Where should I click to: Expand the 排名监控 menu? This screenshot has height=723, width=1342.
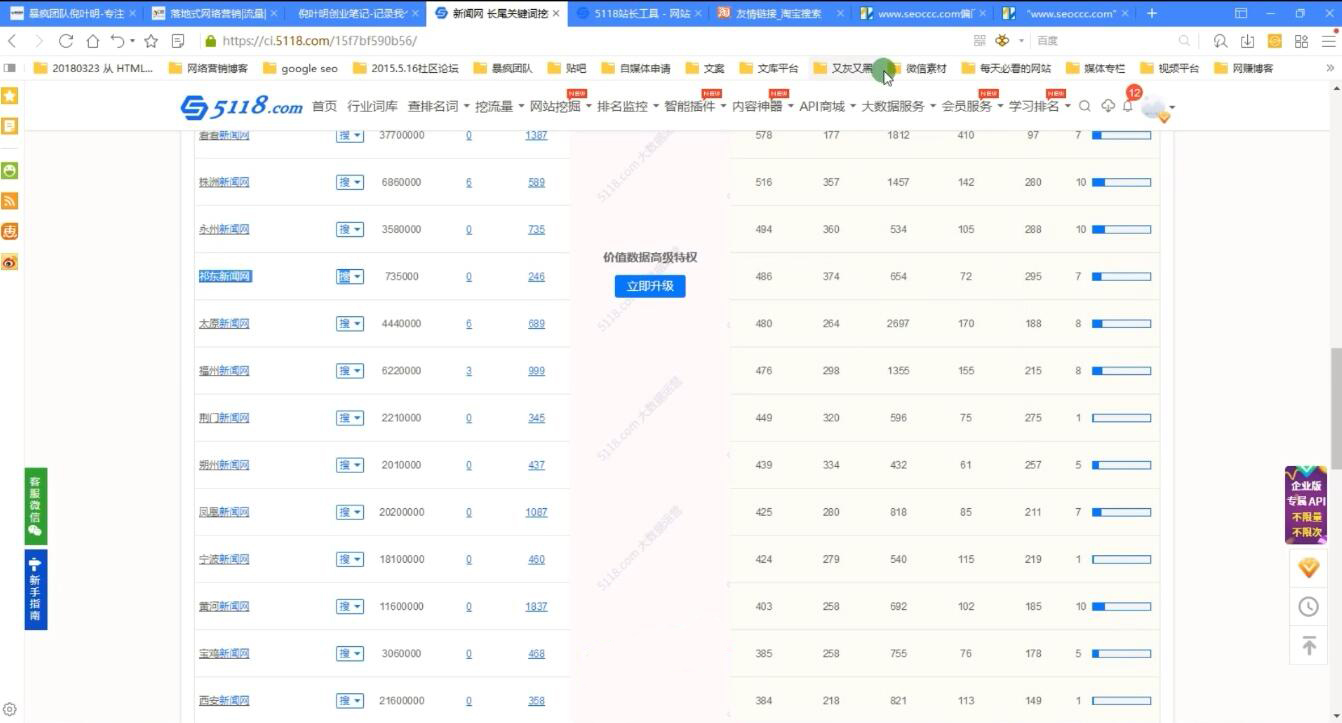pyautogui.click(x=628, y=106)
